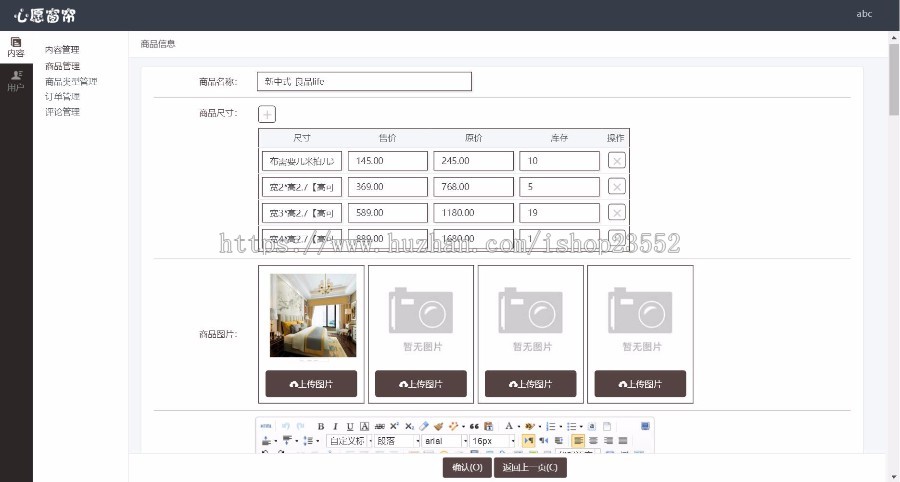Open 商品管理 in sidebar menu
The image size is (900, 482).
63,66
